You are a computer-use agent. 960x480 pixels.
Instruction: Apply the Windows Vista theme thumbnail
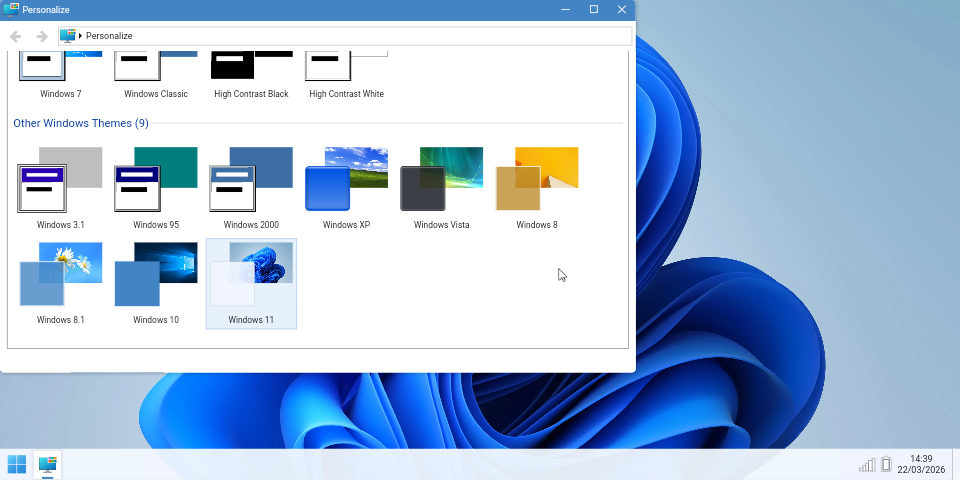[441, 180]
